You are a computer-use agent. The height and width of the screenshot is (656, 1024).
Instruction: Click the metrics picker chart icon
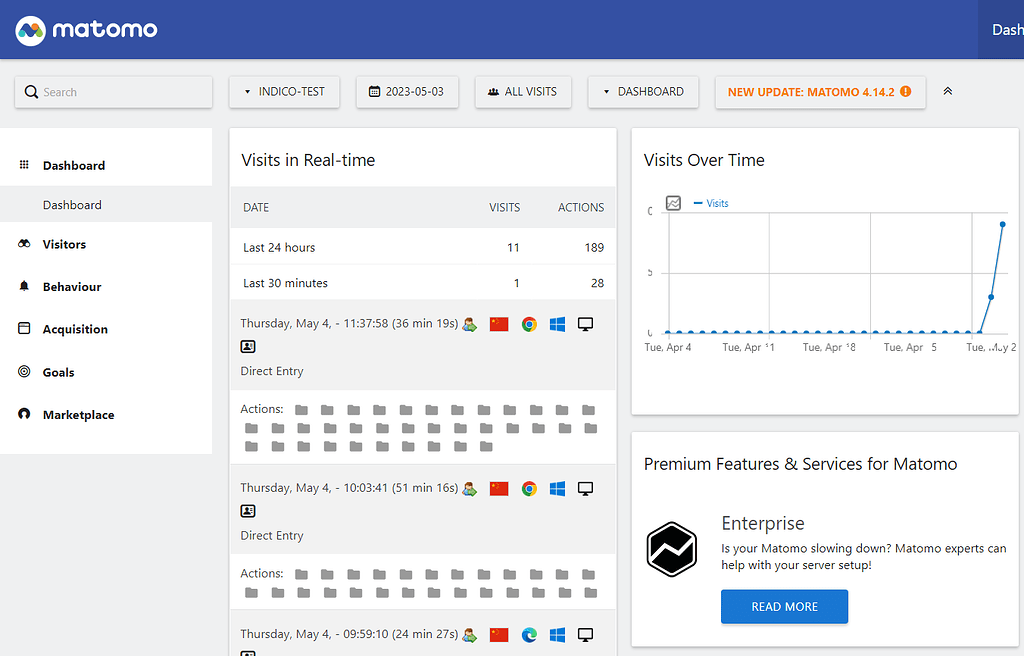tap(673, 203)
